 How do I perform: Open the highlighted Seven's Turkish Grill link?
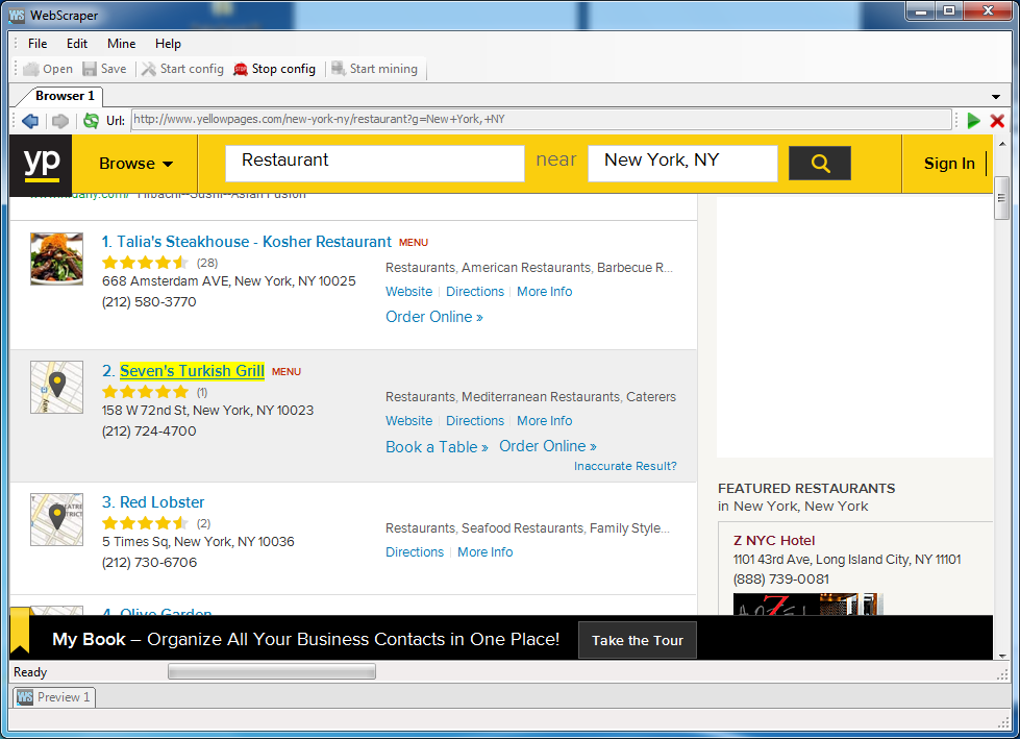[192, 371]
